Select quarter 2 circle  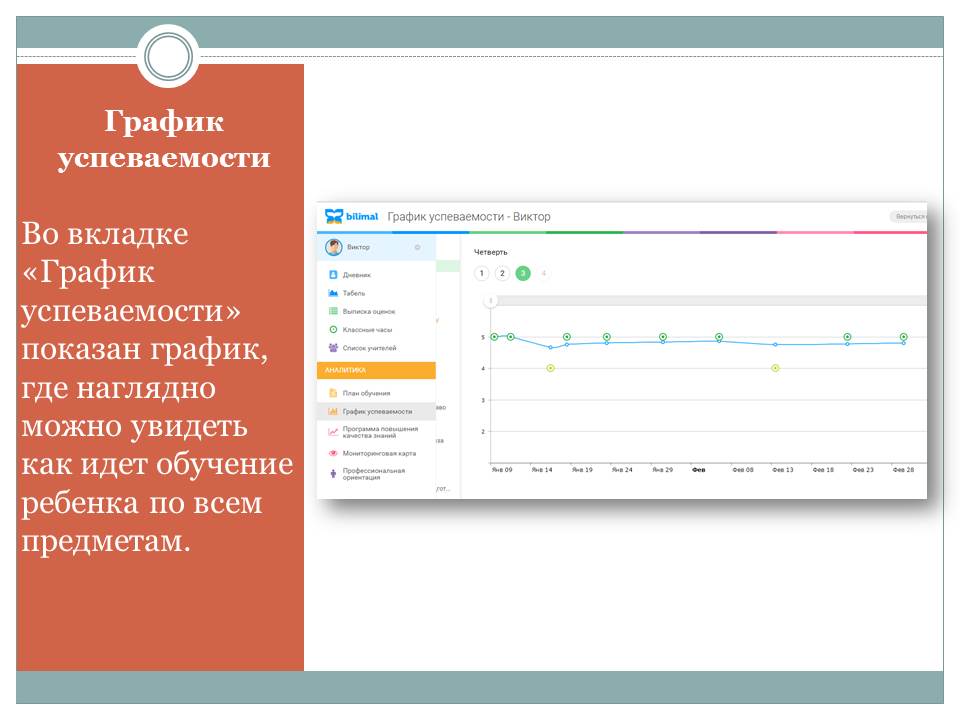point(502,273)
